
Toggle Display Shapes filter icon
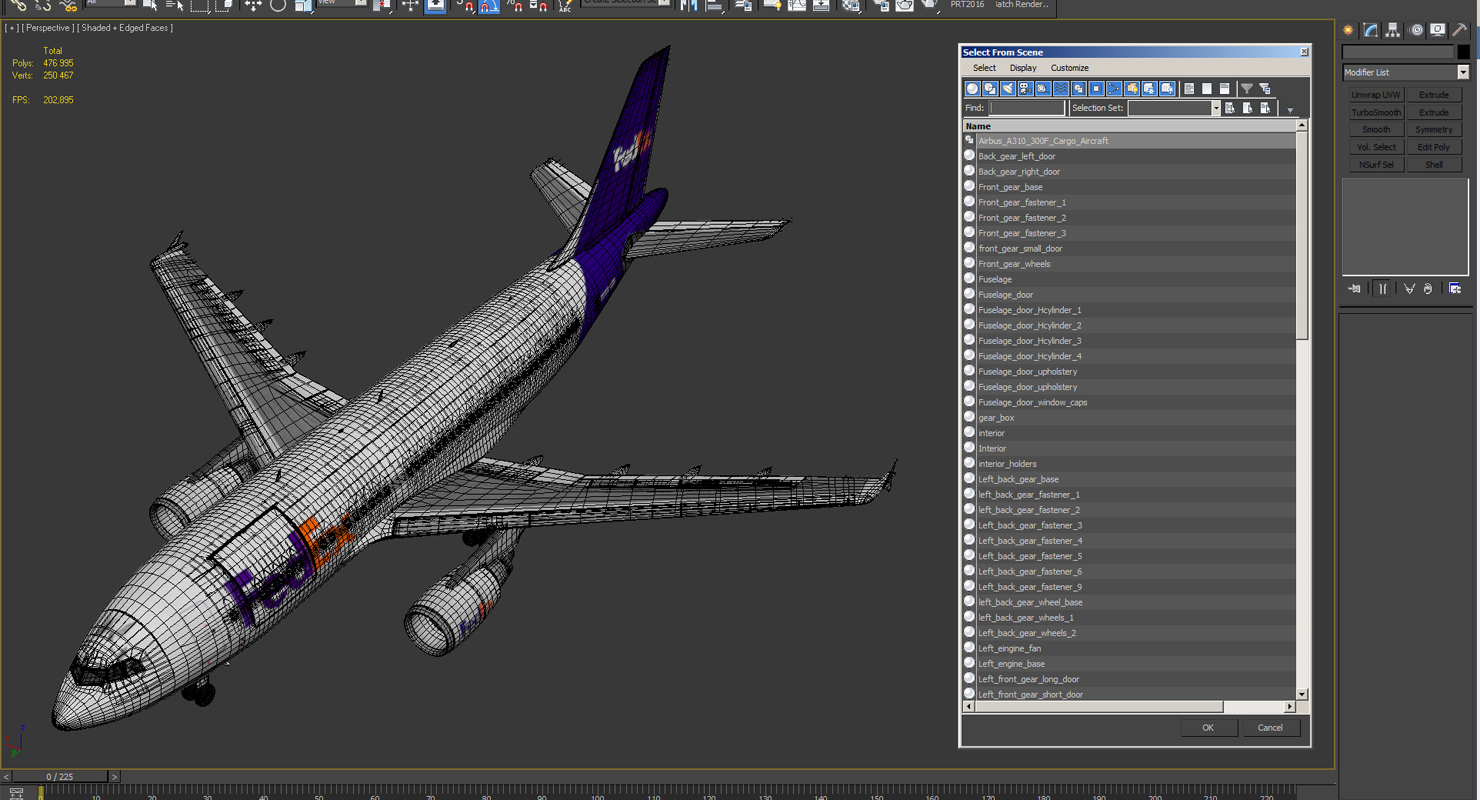(990, 89)
